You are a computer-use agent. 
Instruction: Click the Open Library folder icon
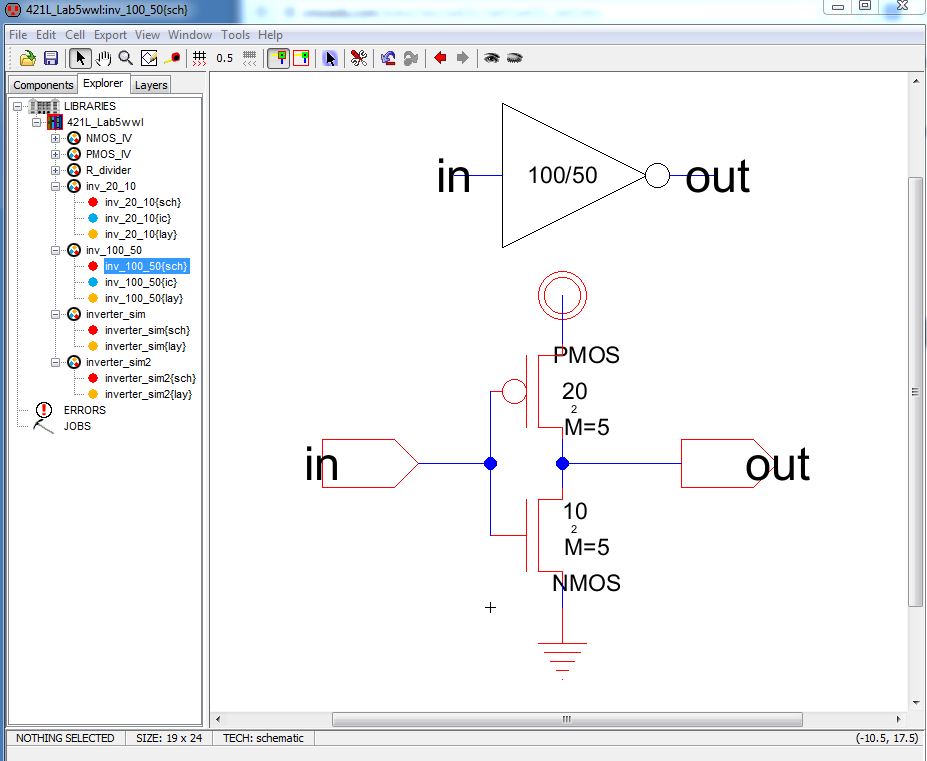pyautogui.click(x=28, y=58)
